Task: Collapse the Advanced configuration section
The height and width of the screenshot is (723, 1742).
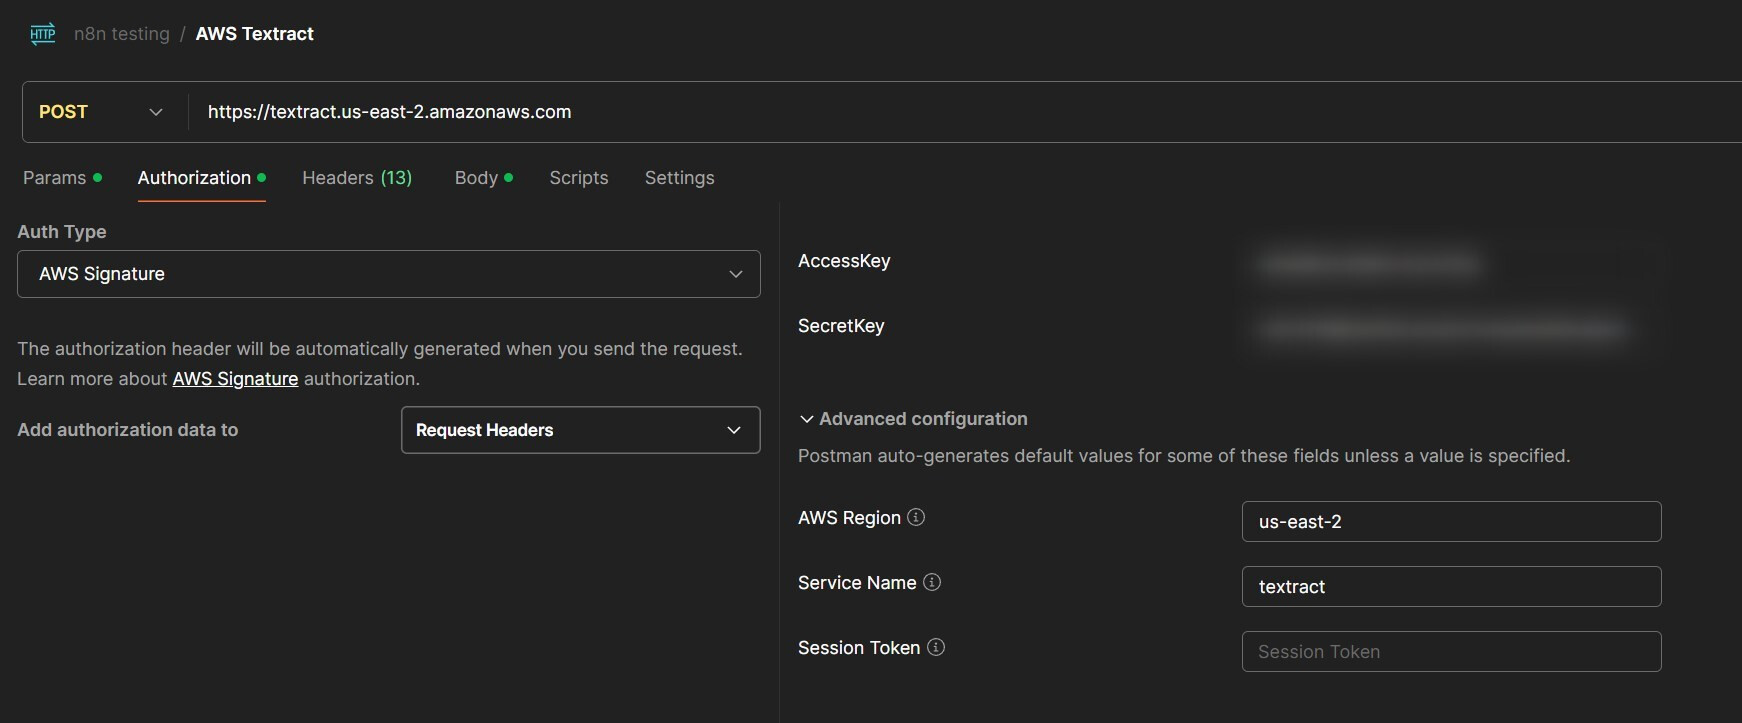Action: [913, 419]
